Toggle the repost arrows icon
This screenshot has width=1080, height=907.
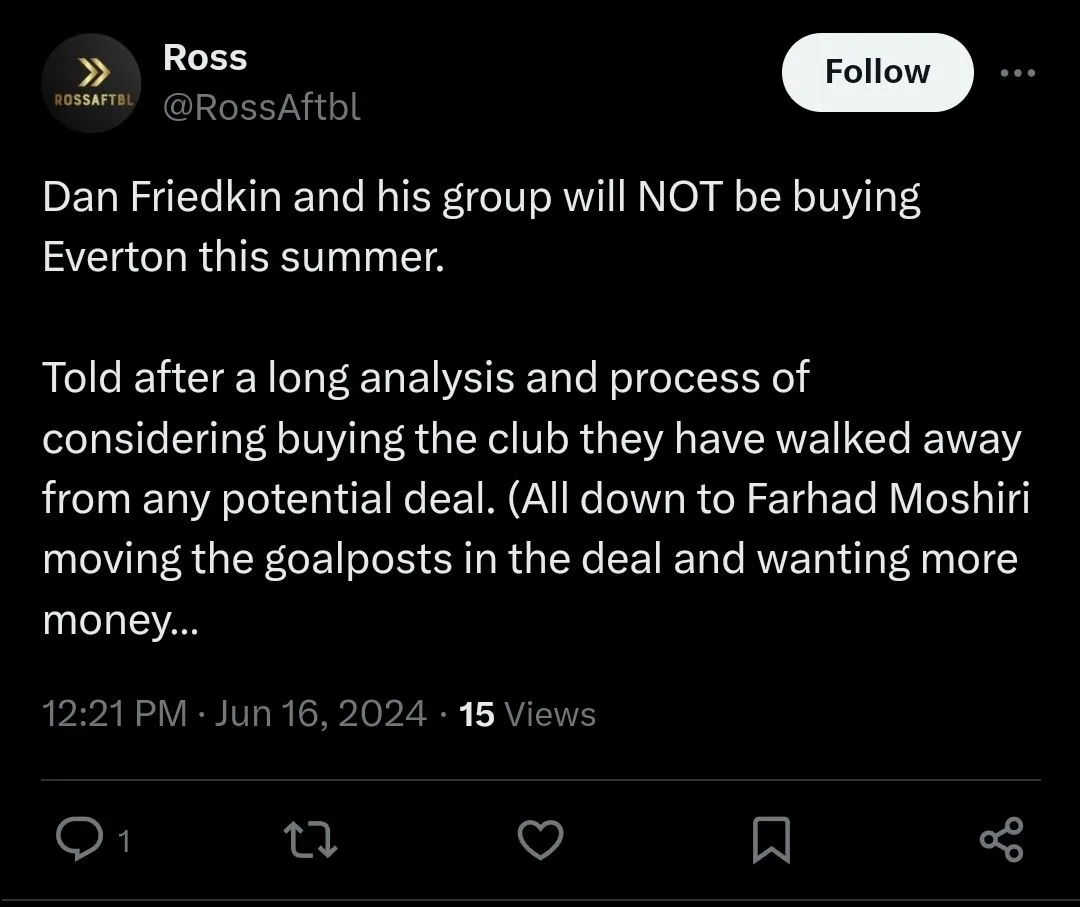pyautogui.click(x=311, y=840)
